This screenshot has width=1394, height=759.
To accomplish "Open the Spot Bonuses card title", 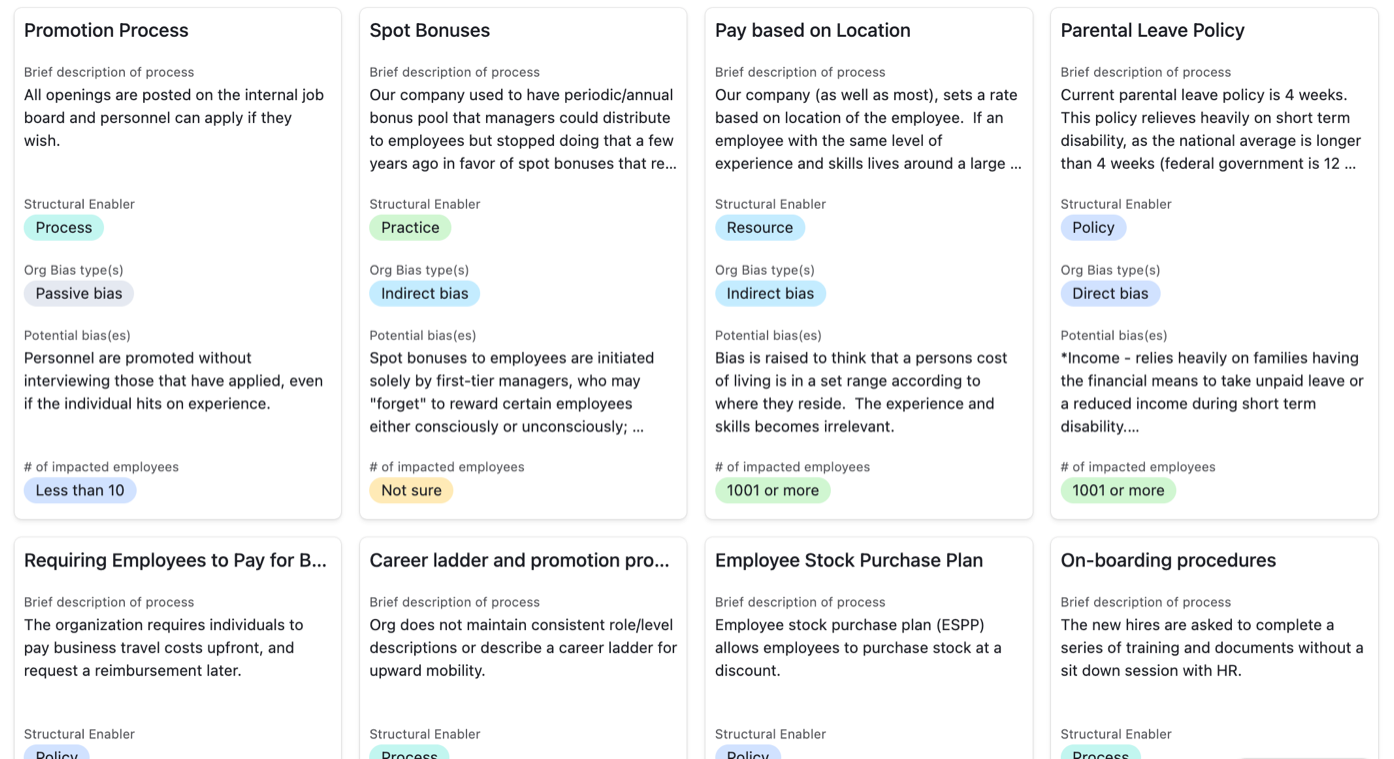I will tap(429, 30).
